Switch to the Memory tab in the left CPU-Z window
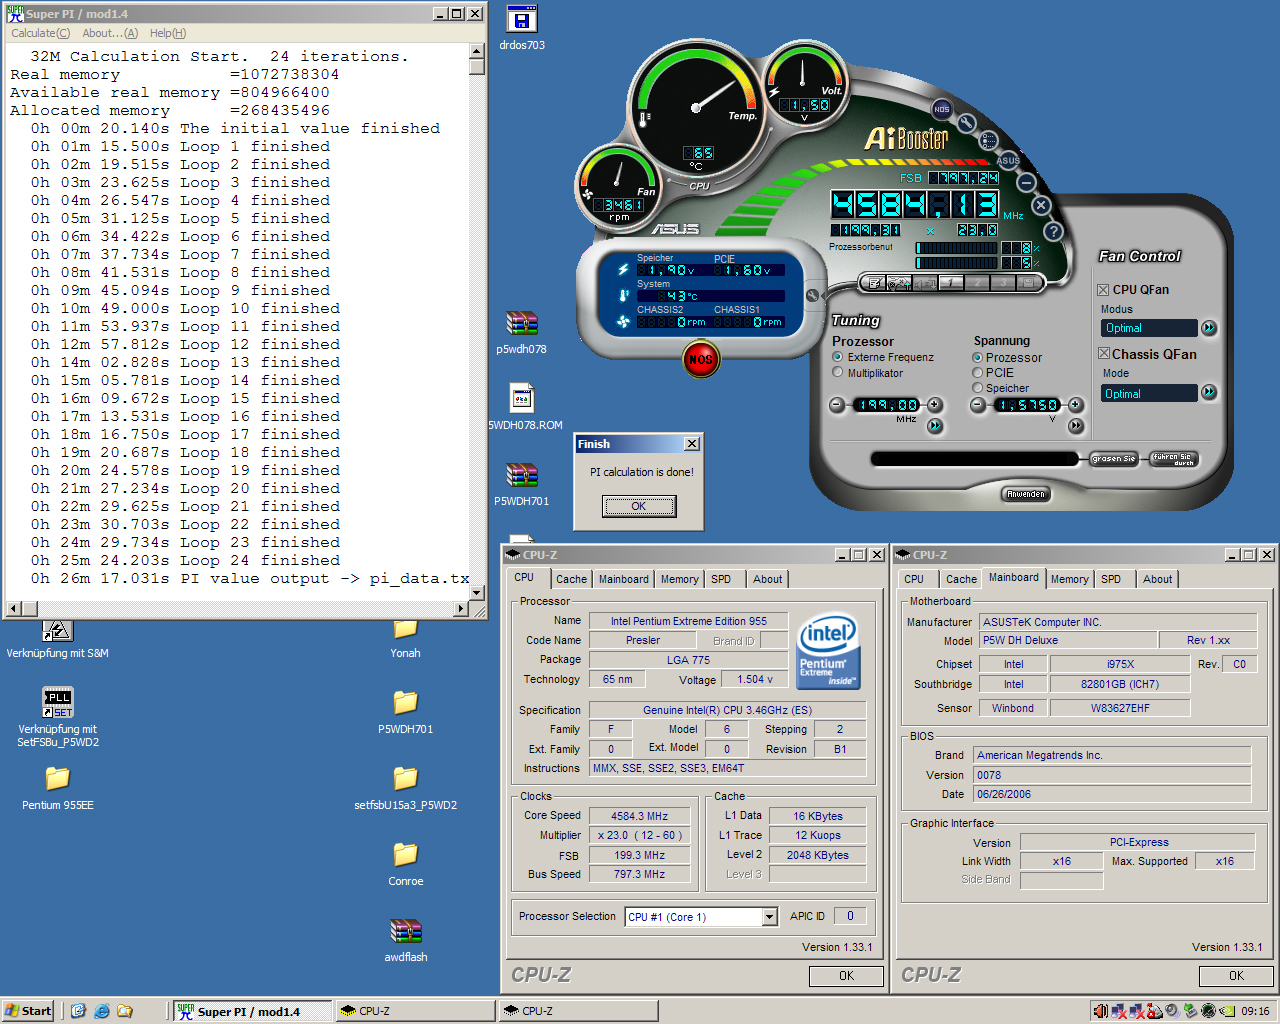Viewport: 1280px width, 1024px height. coord(680,579)
